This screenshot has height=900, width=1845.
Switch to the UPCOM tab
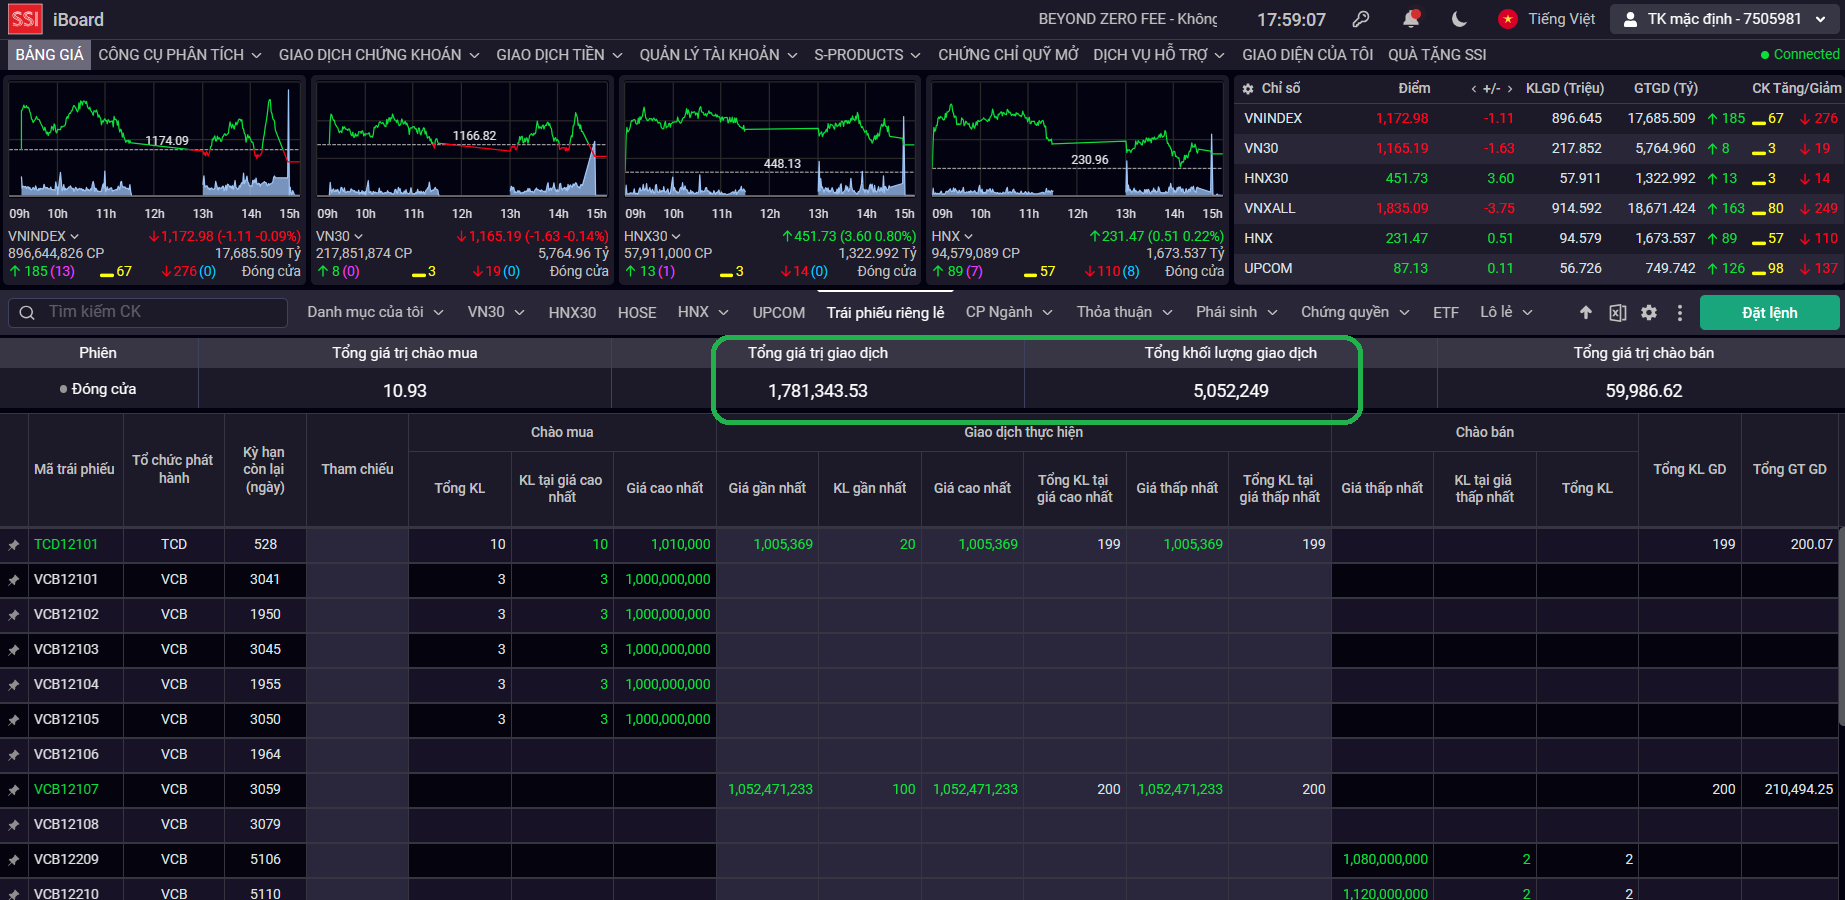point(778,313)
